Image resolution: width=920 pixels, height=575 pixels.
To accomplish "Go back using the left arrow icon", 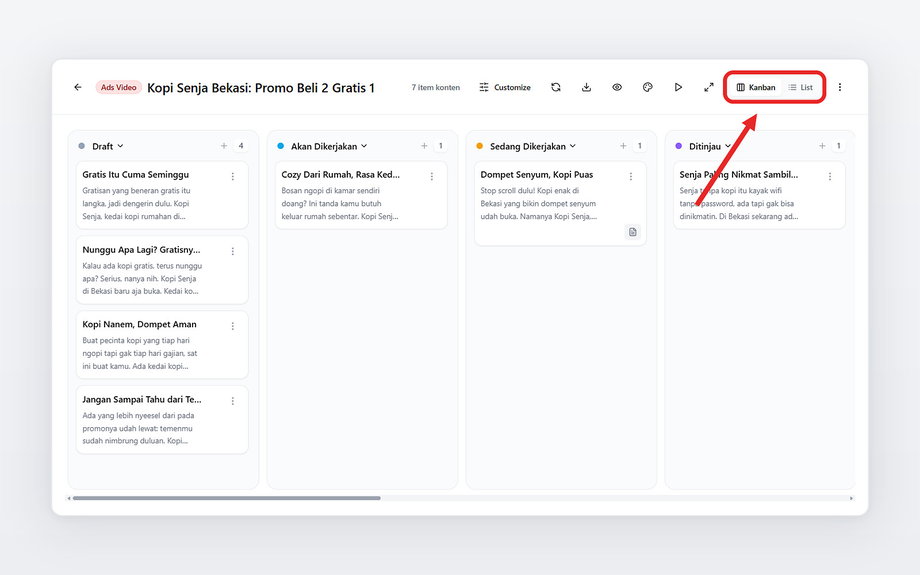I will pos(78,87).
